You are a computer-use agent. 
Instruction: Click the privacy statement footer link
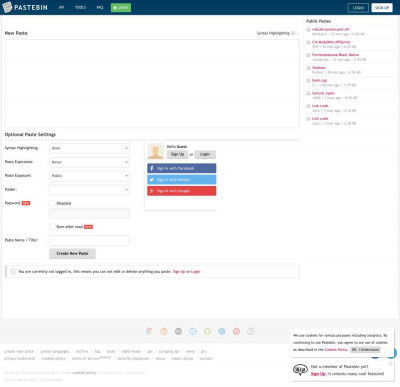coord(19,359)
